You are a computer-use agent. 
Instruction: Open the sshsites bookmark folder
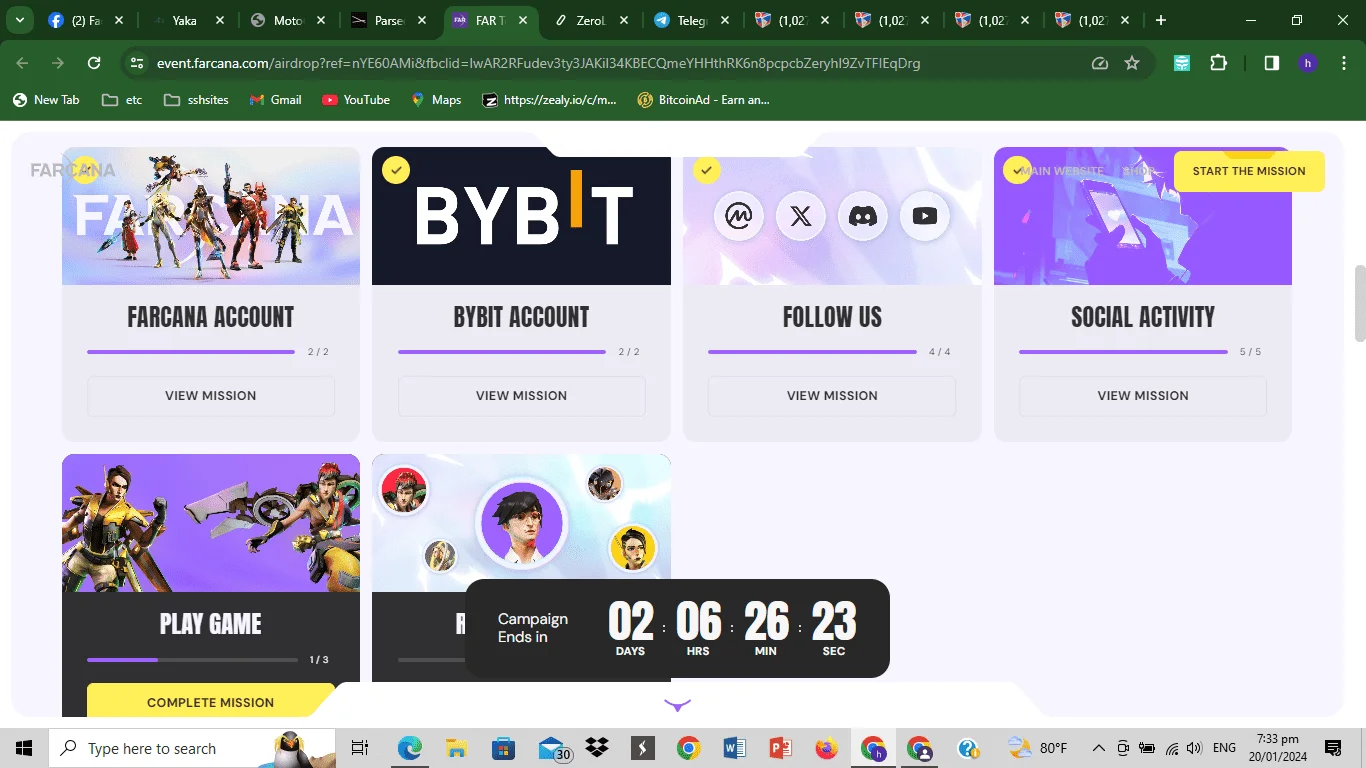point(196,100)
